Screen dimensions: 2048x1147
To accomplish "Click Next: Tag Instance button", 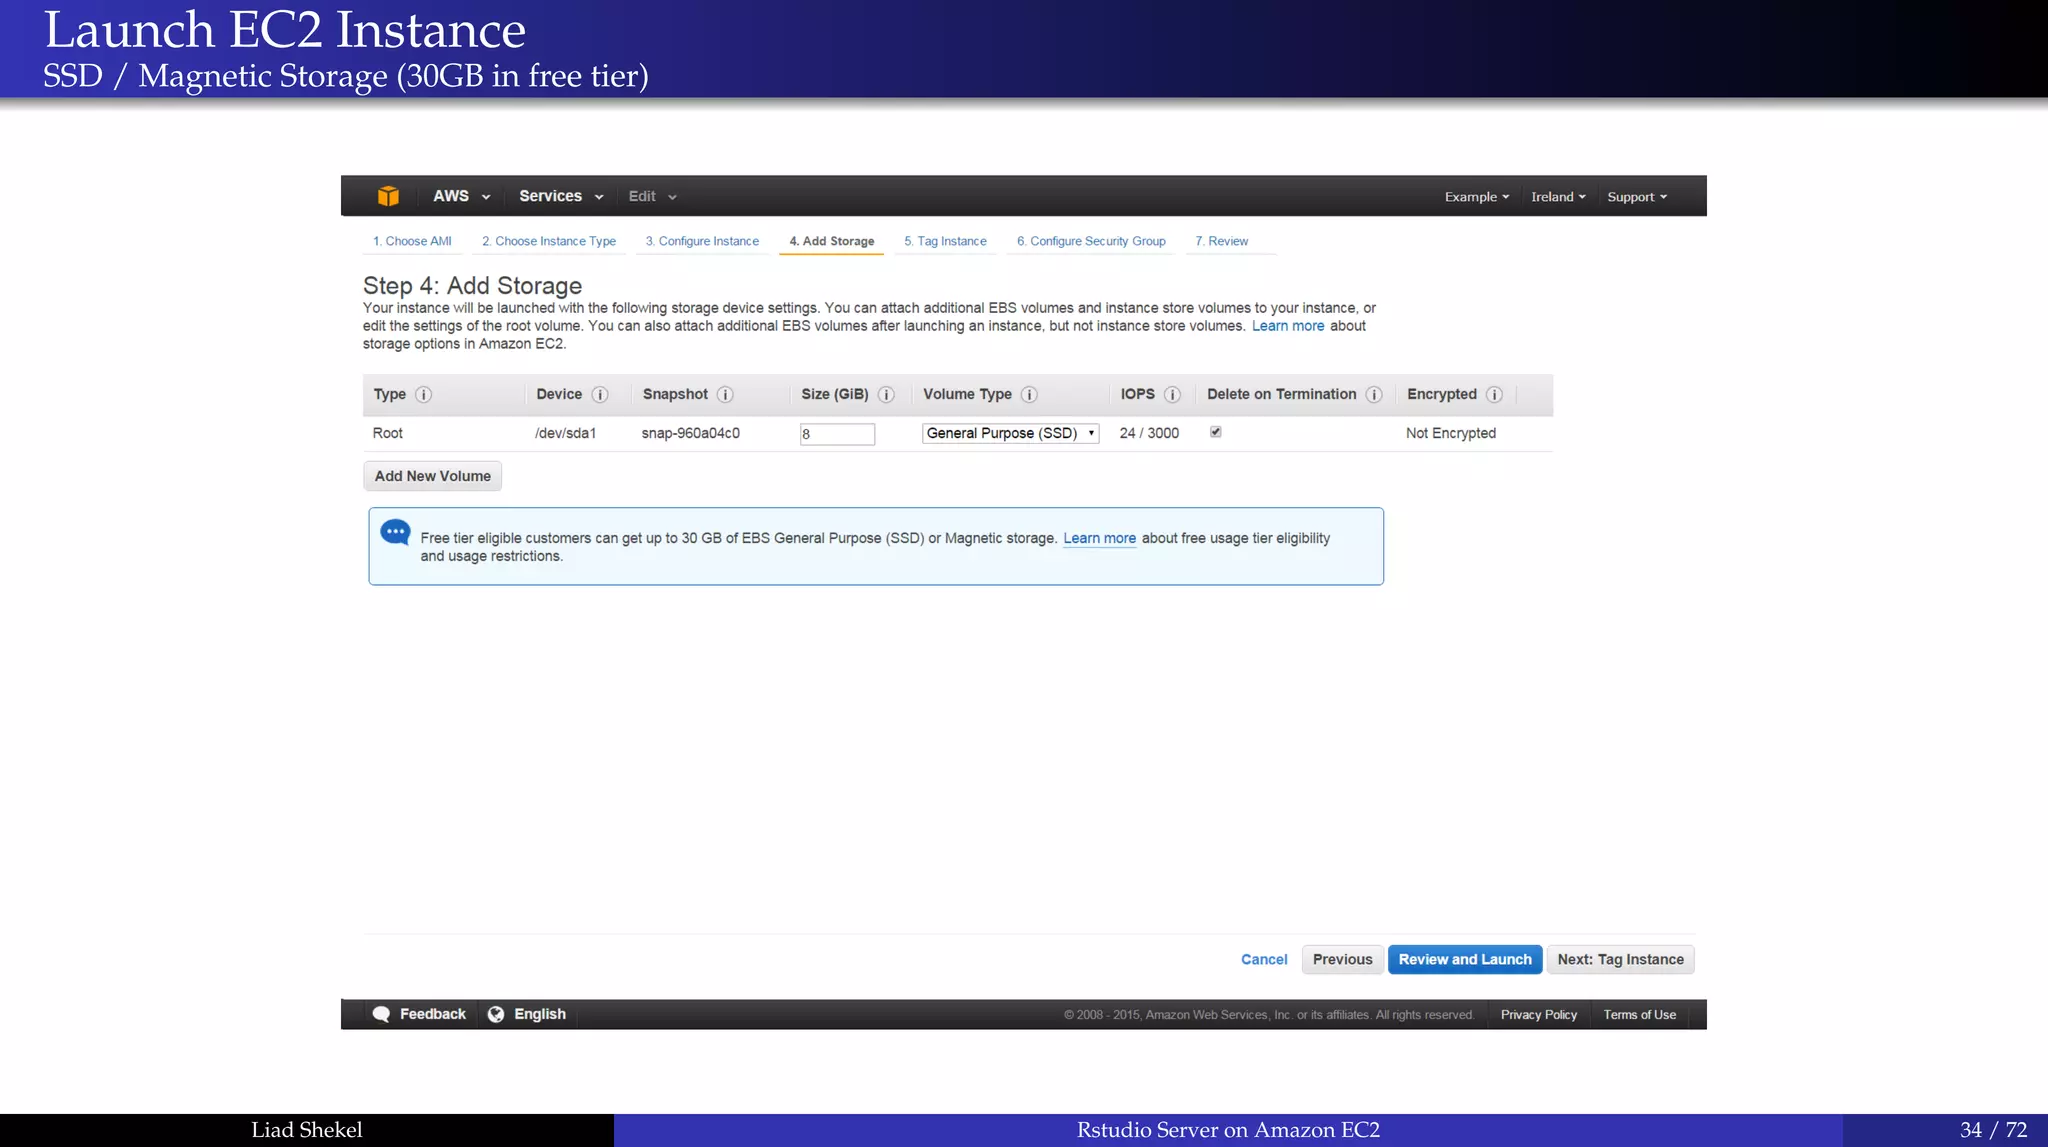I will coord(1620,959).
